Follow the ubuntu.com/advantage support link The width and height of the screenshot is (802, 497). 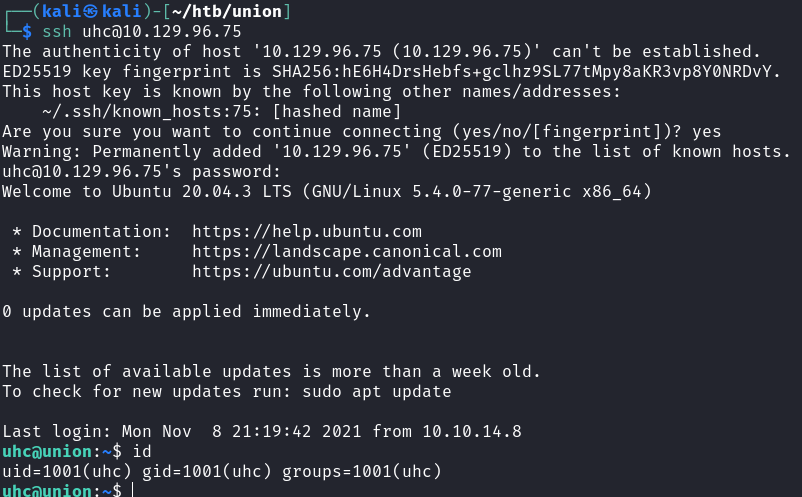pyautogui.click(x=331, y=271)
